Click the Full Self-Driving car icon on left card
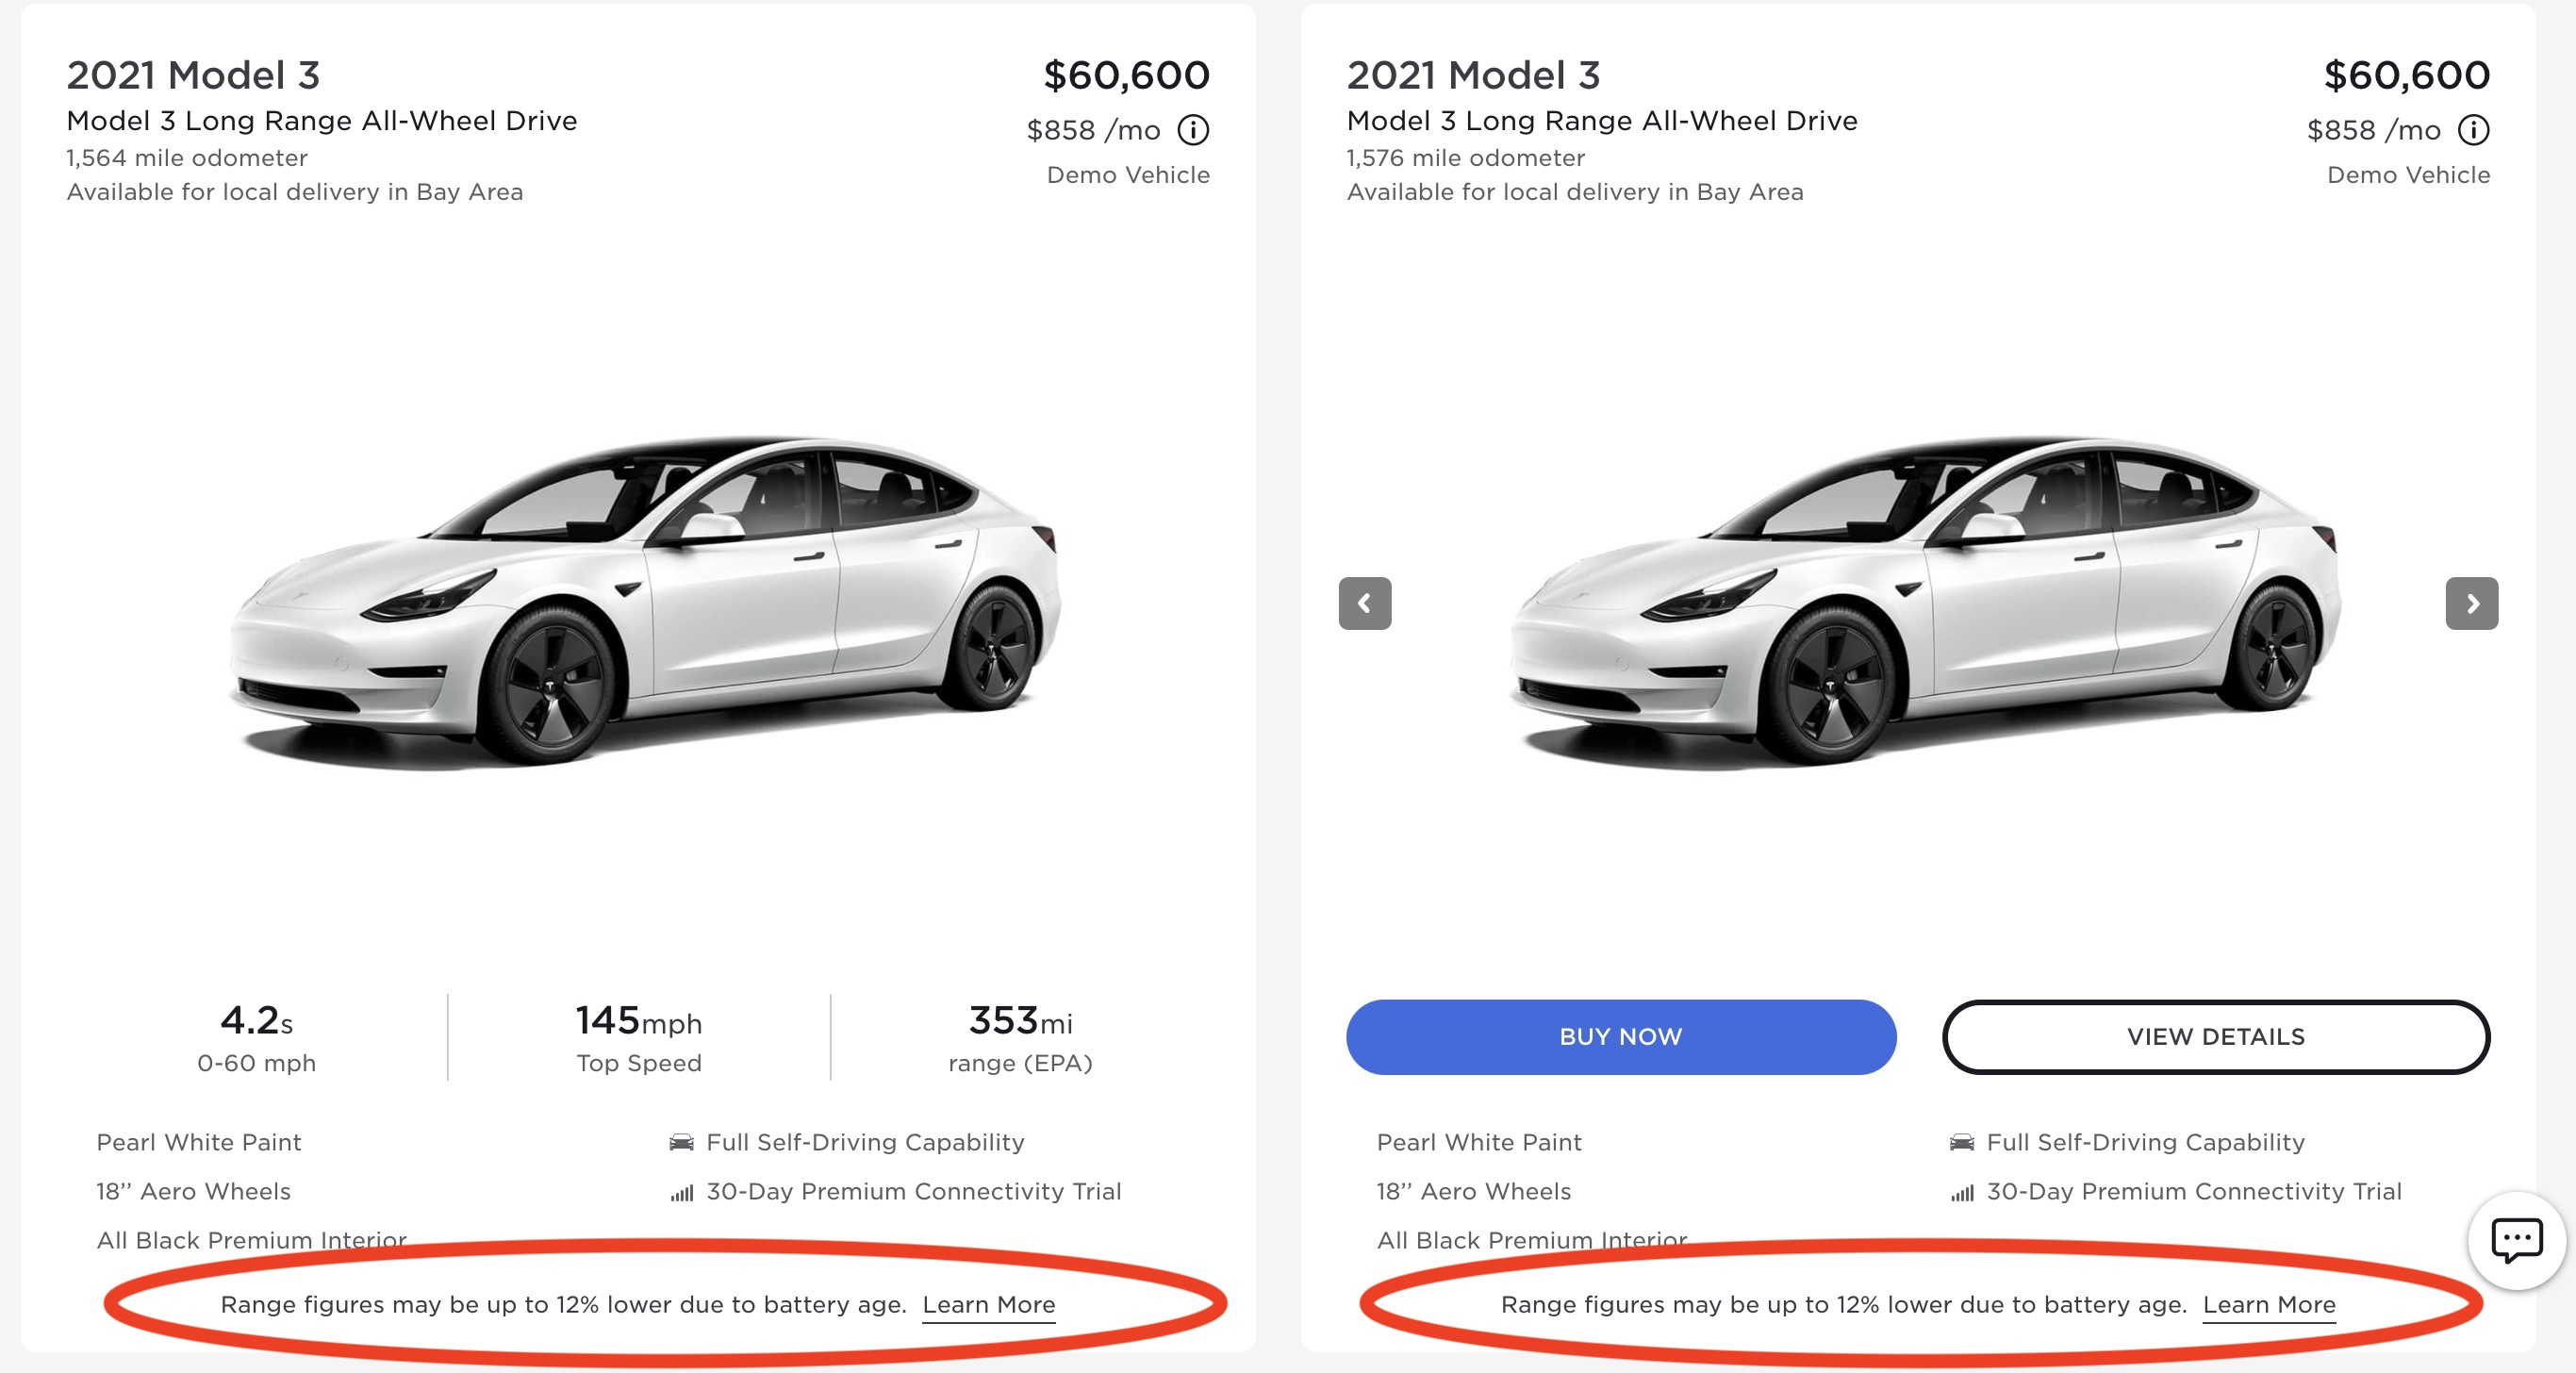Screen dimensions: 2576x1373 [x=684, y=1143]
